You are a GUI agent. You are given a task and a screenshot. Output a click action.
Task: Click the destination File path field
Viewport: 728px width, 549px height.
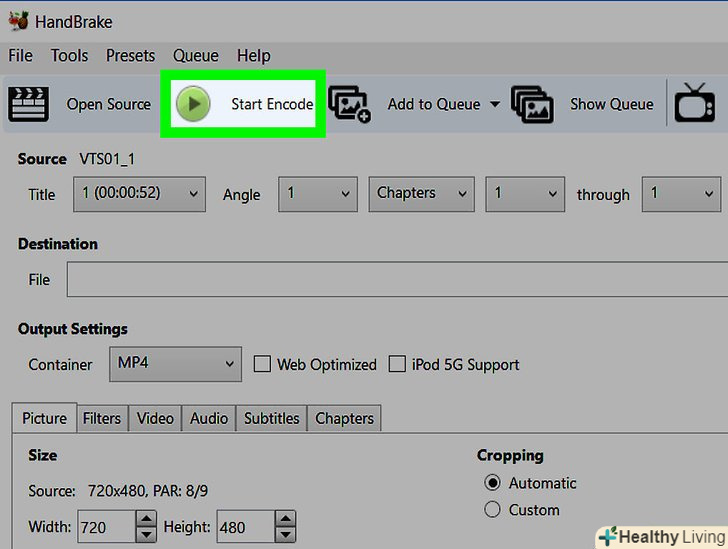click(397, 279)
